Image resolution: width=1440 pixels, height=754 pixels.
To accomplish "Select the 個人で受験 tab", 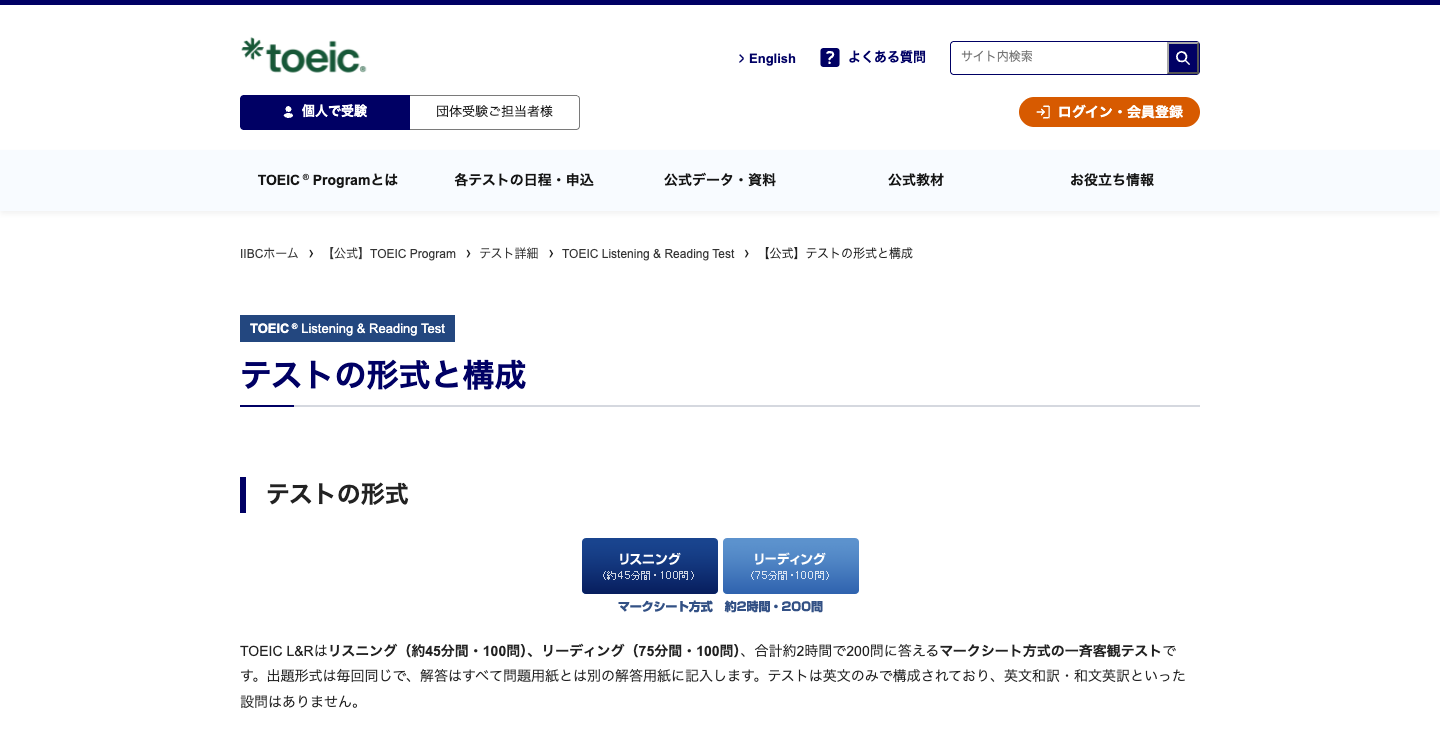I will pyautogui.click(x=325, y=112).
